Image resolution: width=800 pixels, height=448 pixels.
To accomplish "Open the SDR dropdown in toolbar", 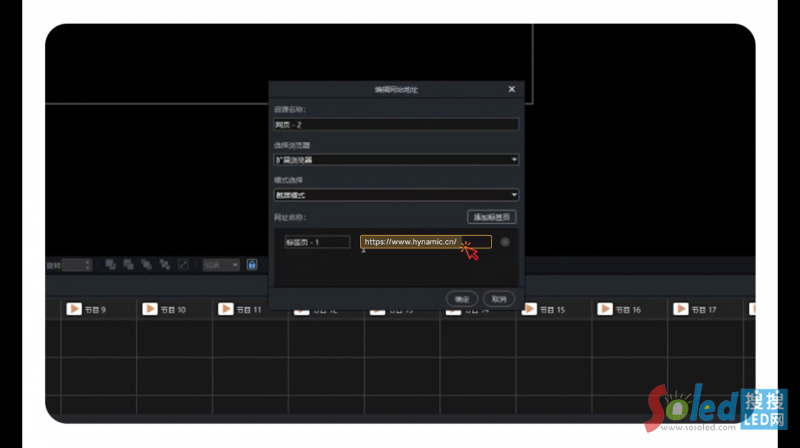I will click(x=220, y=265).
